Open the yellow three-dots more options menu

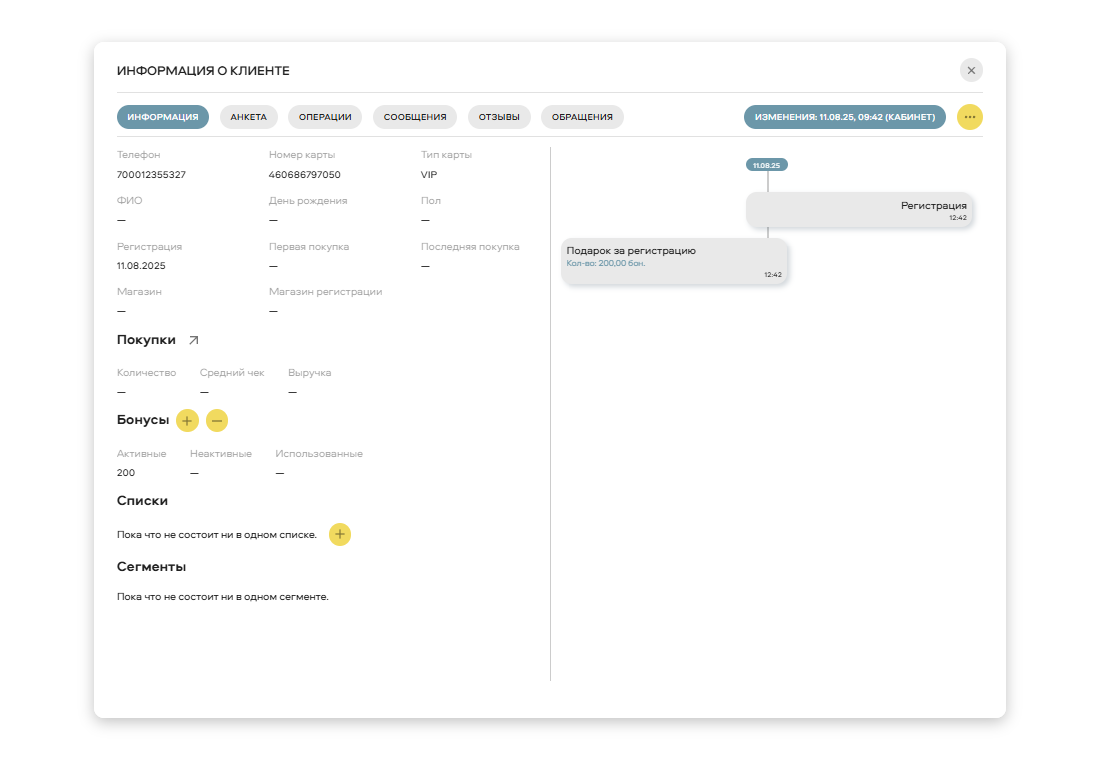(970, 117)
